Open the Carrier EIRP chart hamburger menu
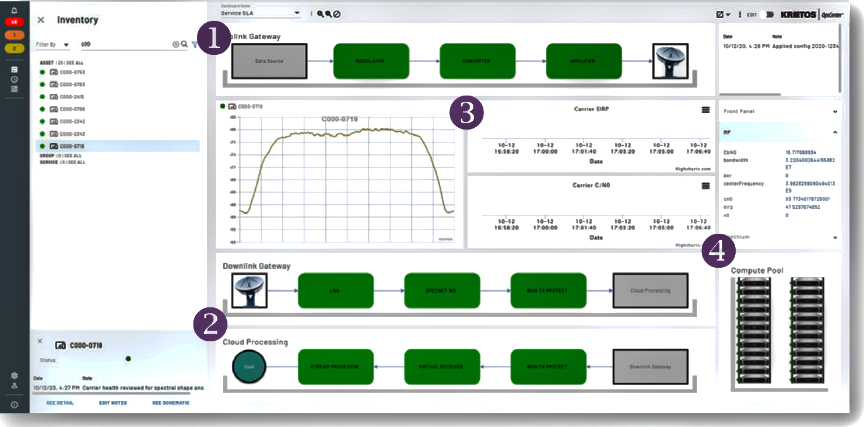The width and height of the screenshot is (864, 427). coord(706,109)
